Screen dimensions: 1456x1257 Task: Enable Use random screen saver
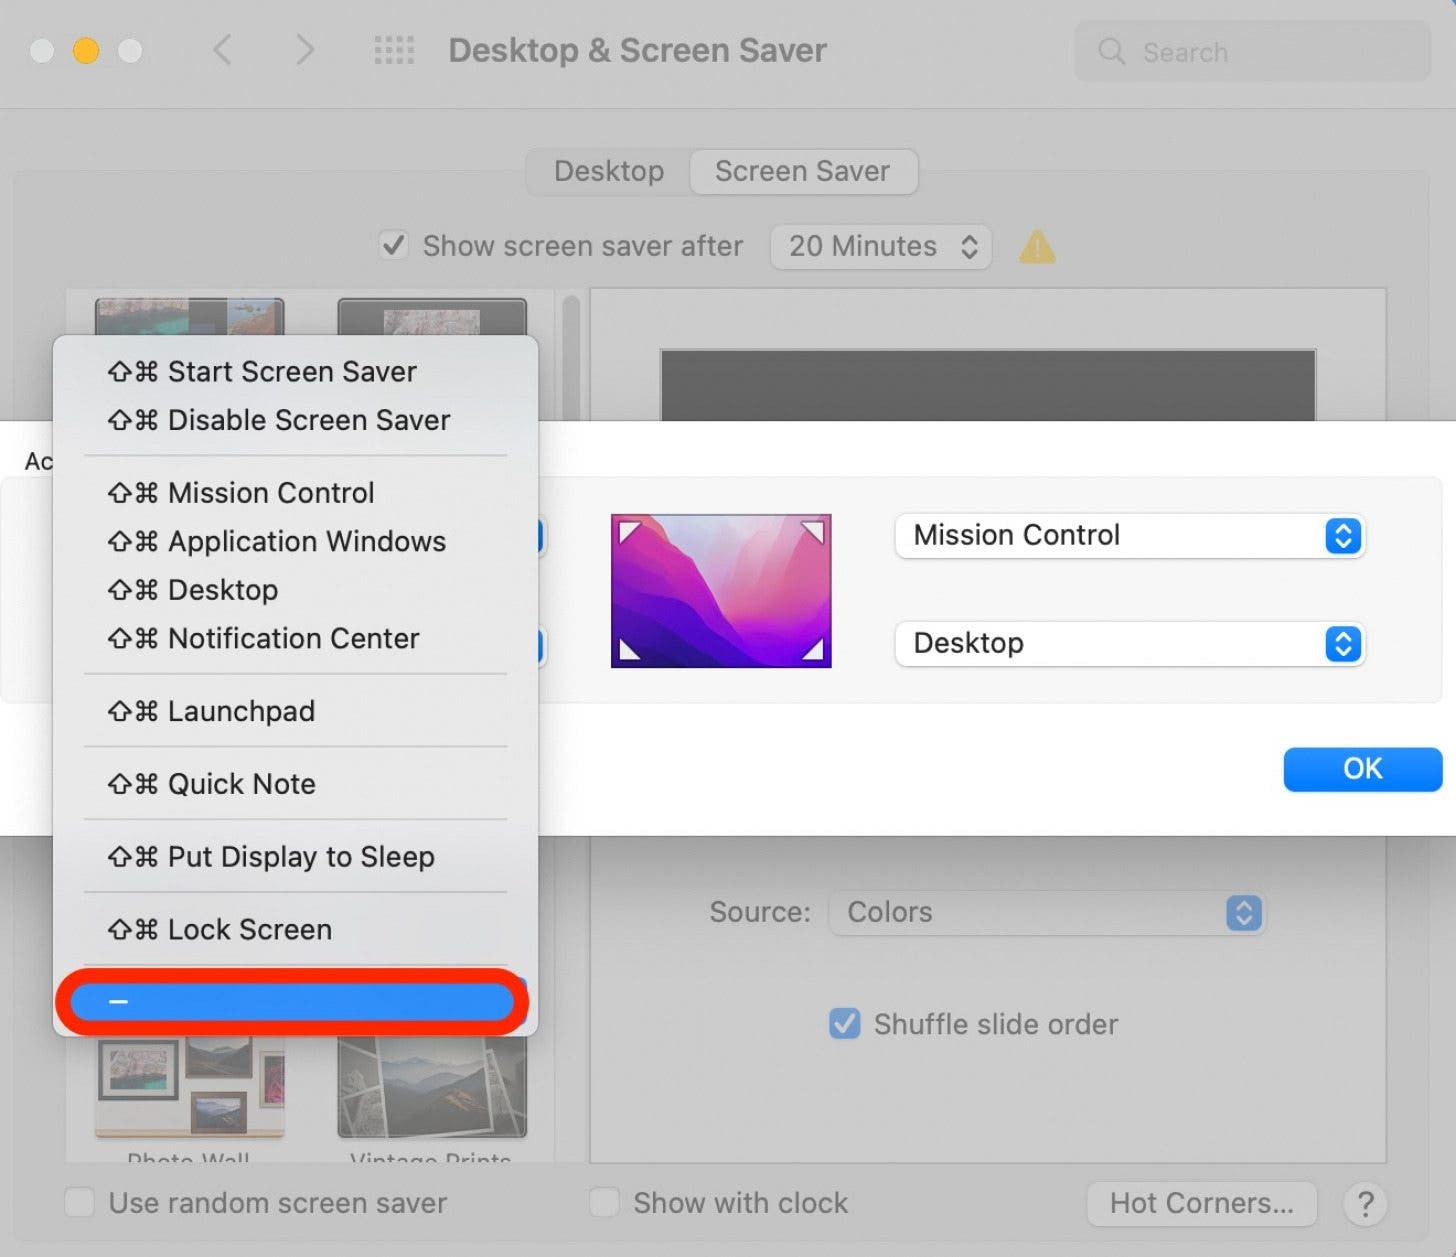pos(79,1203)
